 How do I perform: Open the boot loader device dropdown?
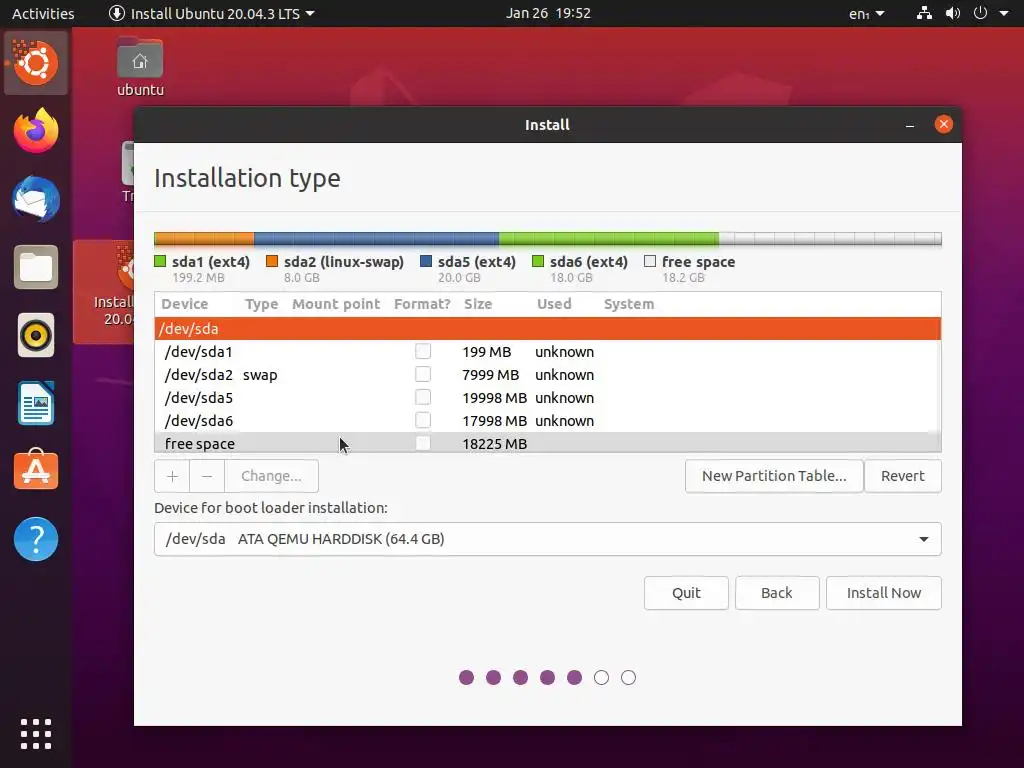pyautogui.click(x=547, y=539)
